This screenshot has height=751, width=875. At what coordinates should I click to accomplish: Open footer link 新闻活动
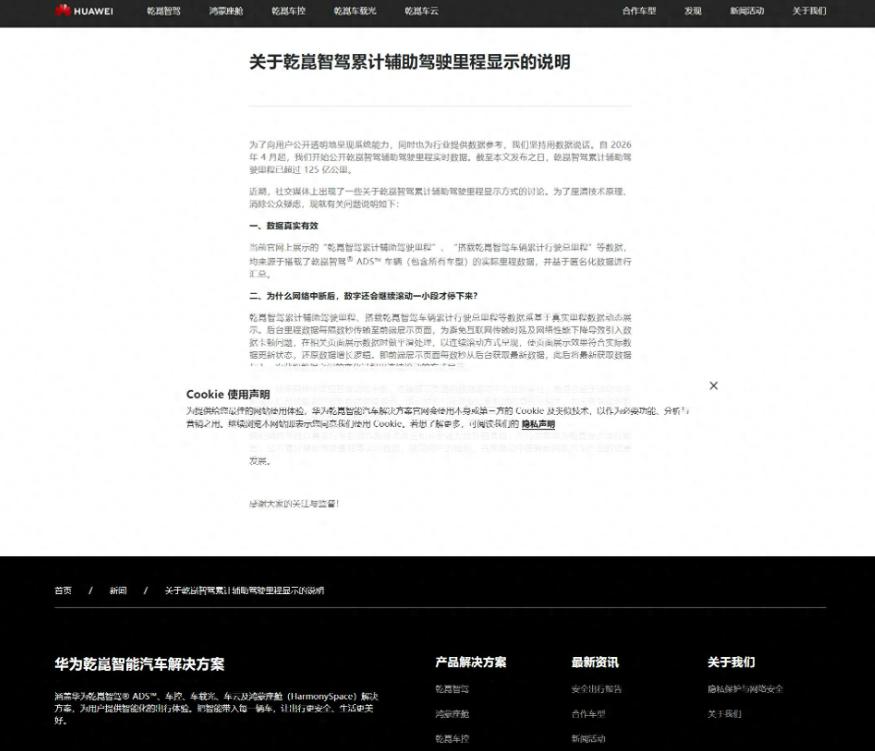tap(588, 739)
